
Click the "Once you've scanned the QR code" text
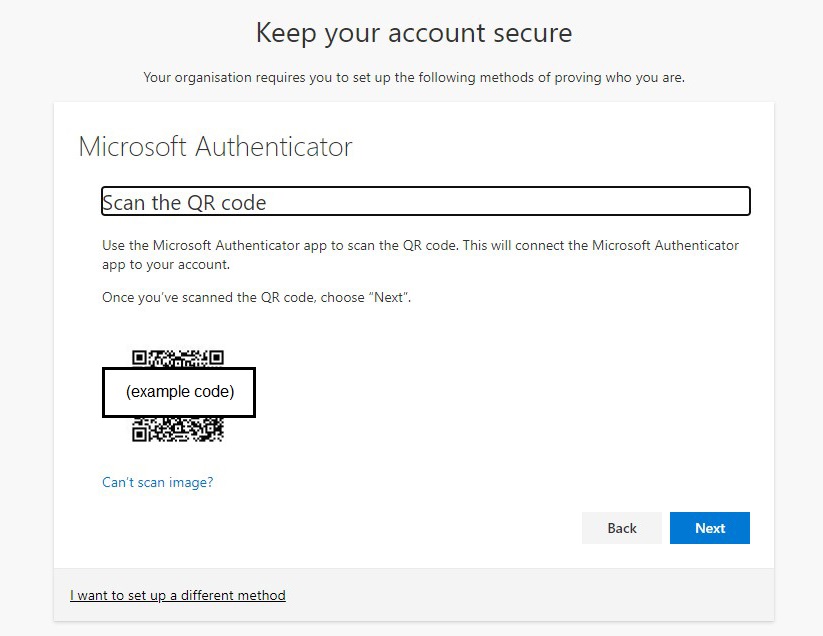pyautogui.click(x=208, y=298)
